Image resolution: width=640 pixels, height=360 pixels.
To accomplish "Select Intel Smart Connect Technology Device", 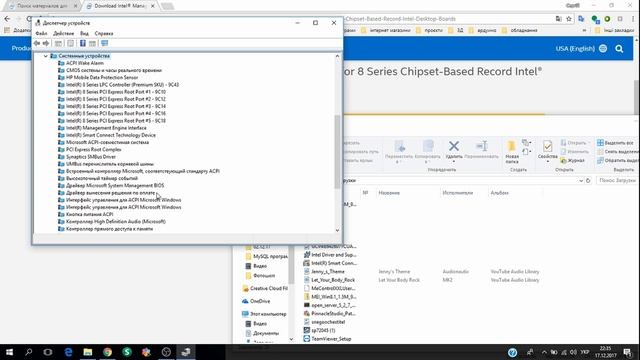I will pyautogui.click(x=111, y=135).
